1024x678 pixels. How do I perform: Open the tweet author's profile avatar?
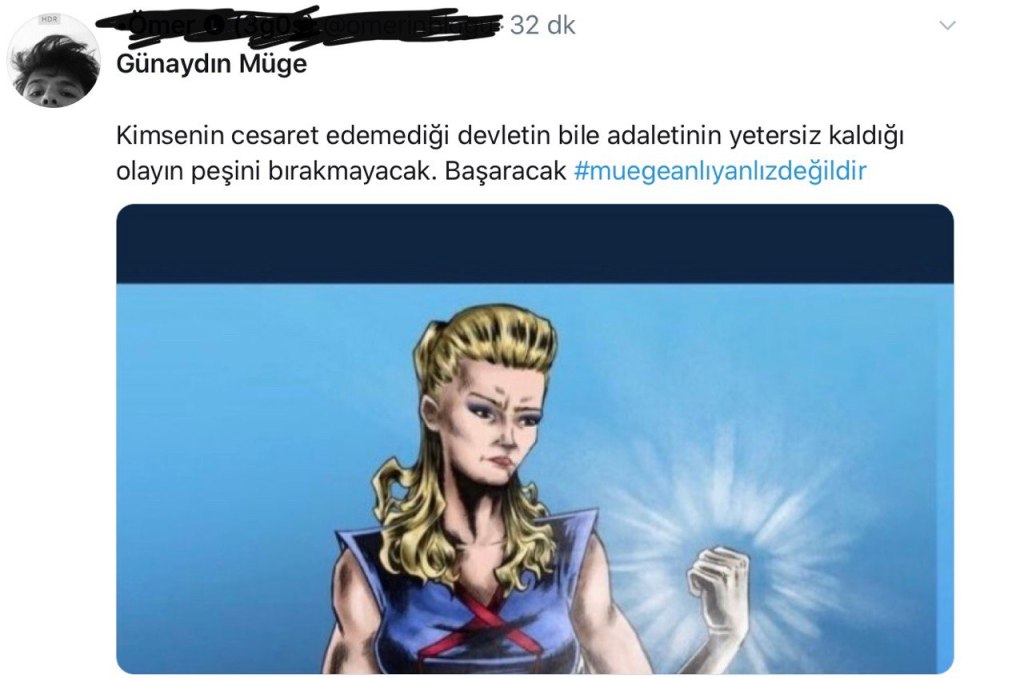click(x=54, y=61)
